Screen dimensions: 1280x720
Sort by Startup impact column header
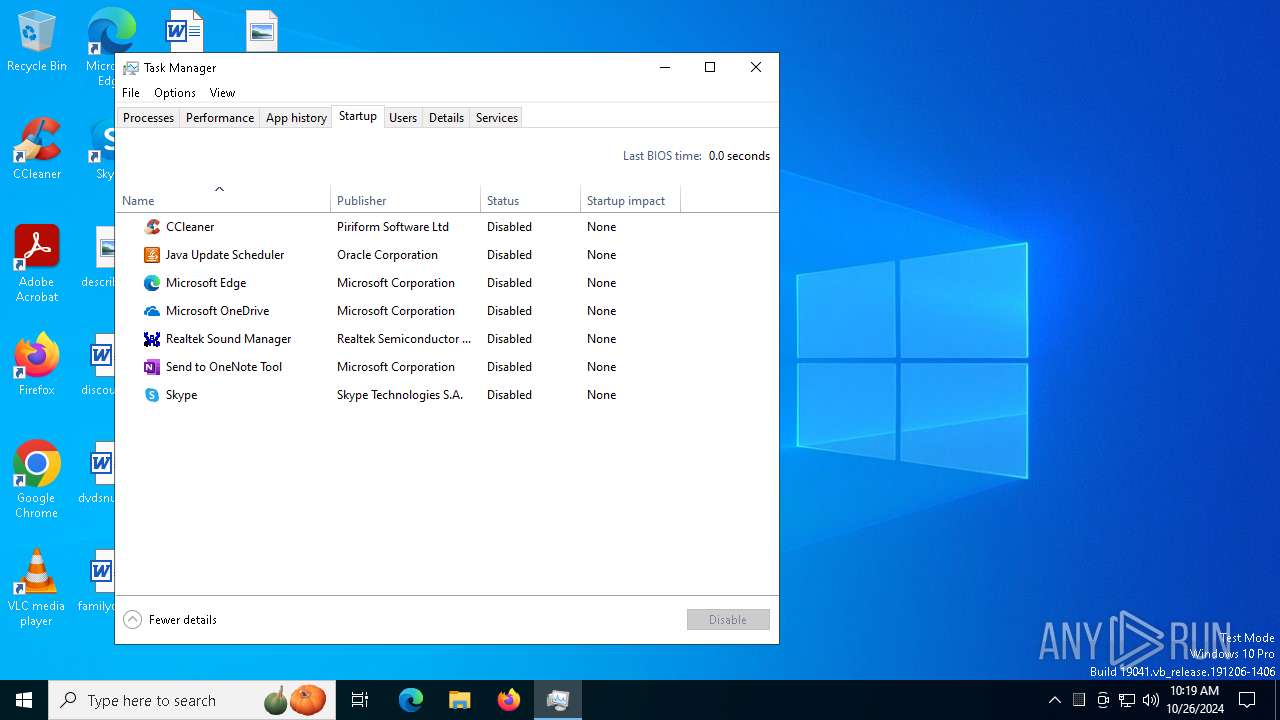tap(630, 200)
